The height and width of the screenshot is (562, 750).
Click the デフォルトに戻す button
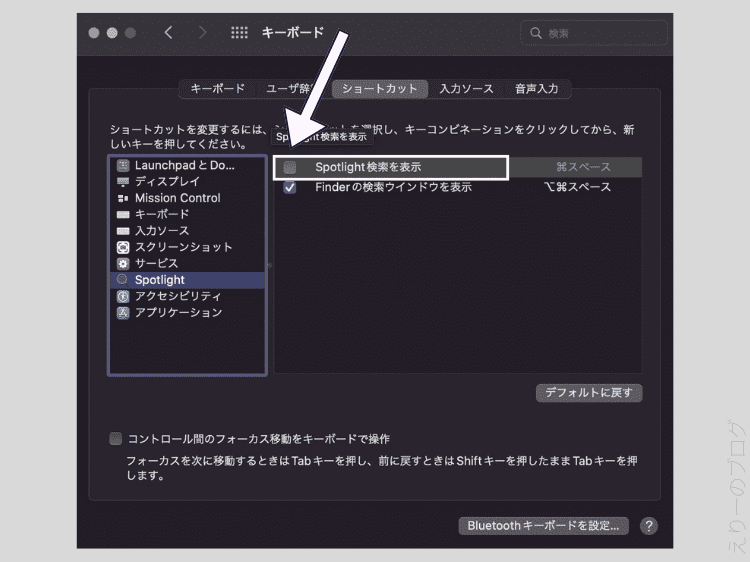588,393
